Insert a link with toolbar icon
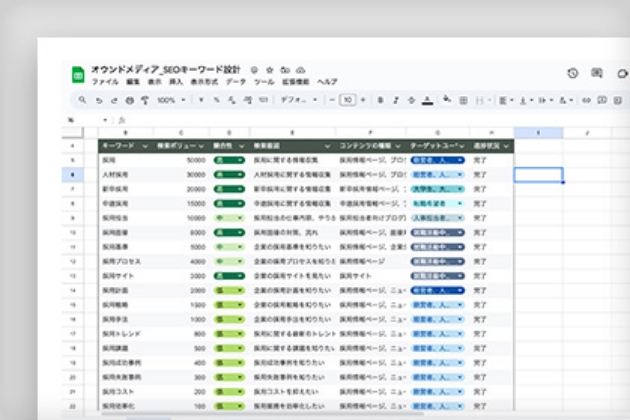Viewport: 630px width, 420px height. pyautogui.click(x=586, y=100)
